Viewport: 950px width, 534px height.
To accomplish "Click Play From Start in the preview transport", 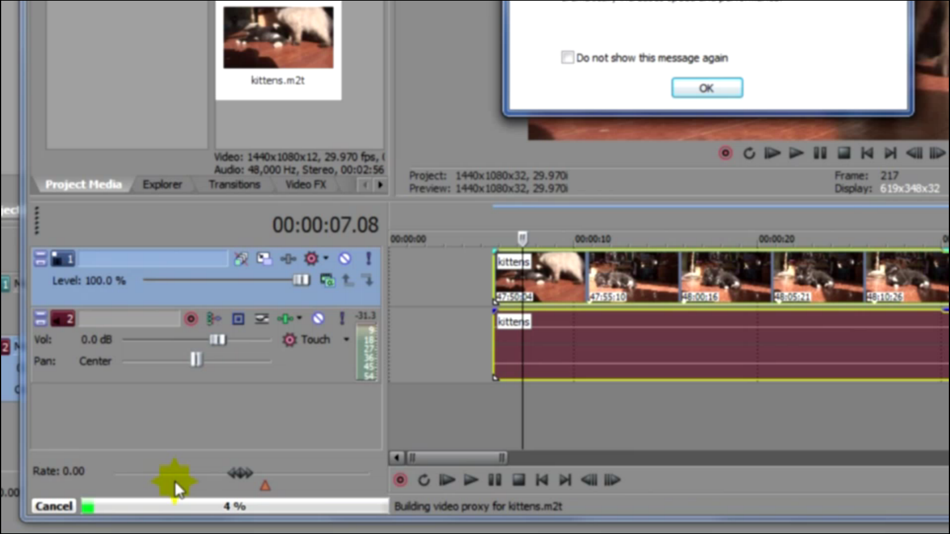I will 772,153.
